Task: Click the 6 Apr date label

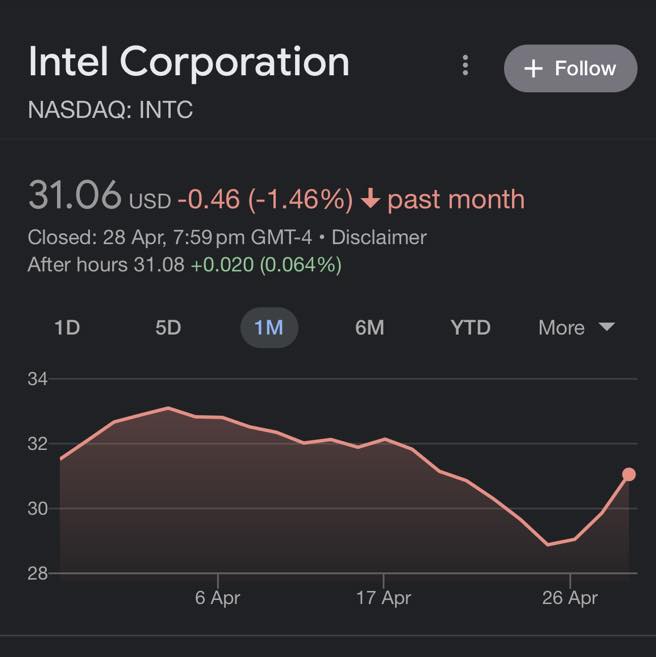Action: point(217,598)
